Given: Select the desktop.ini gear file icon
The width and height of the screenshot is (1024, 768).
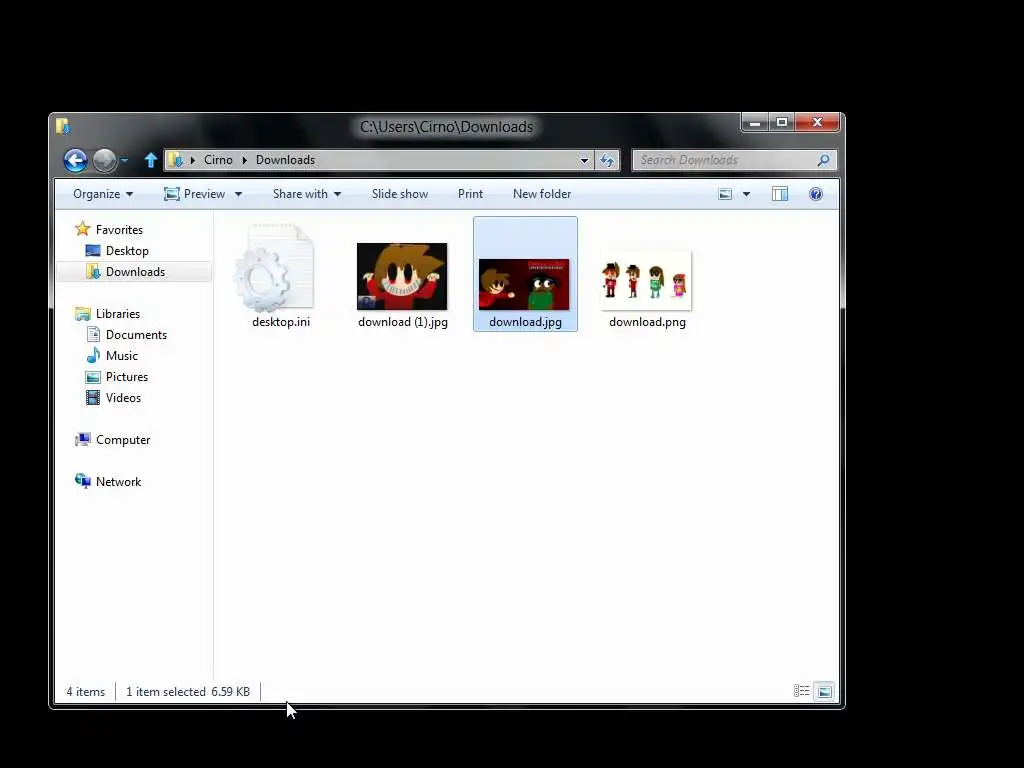Looking at the screenshot, I should (x=275, y=268).
